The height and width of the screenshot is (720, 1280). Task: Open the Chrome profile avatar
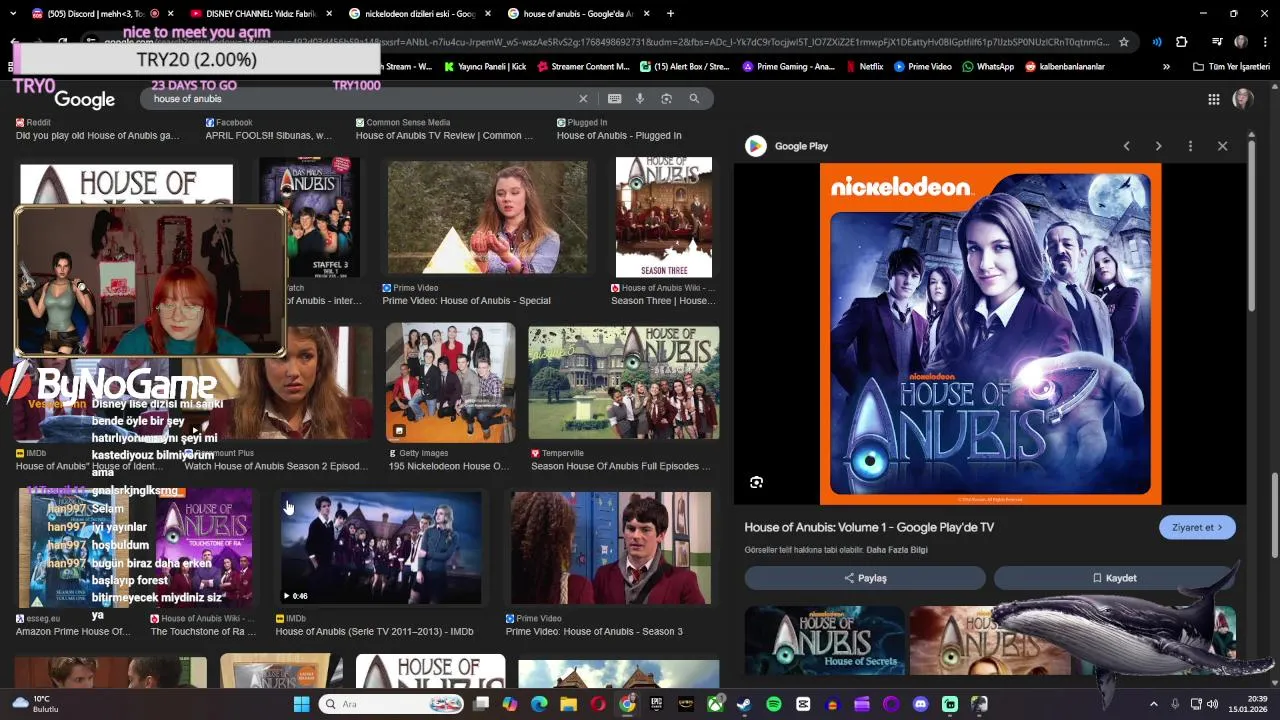coord(1241,42)
